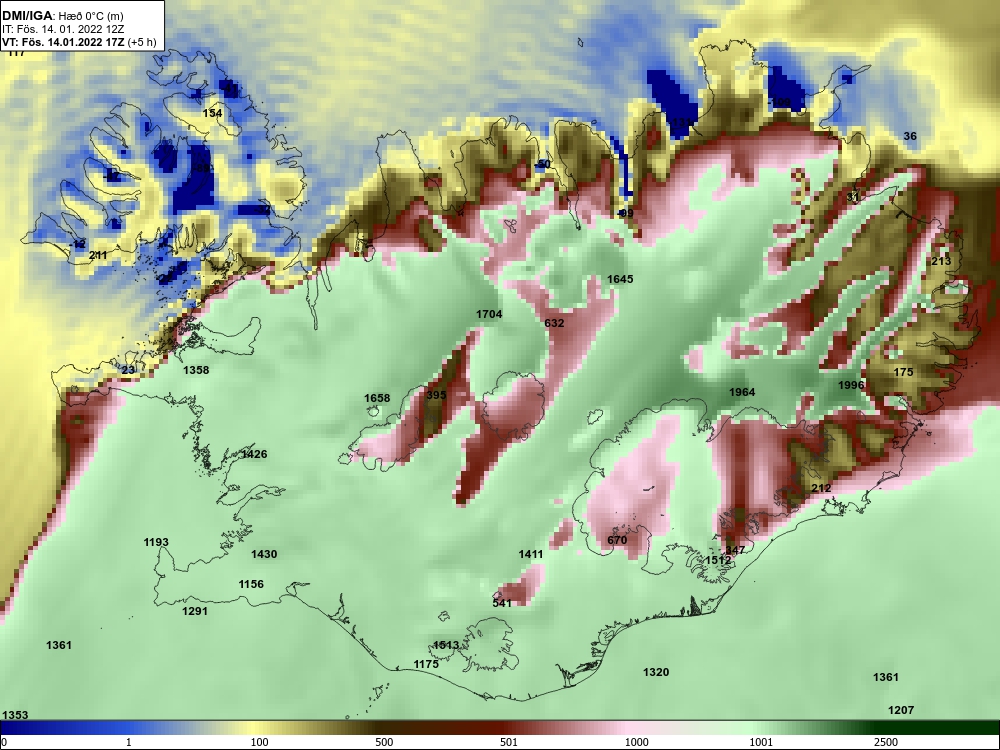Click the 154 value in the Westfjords

pos(212,114)
